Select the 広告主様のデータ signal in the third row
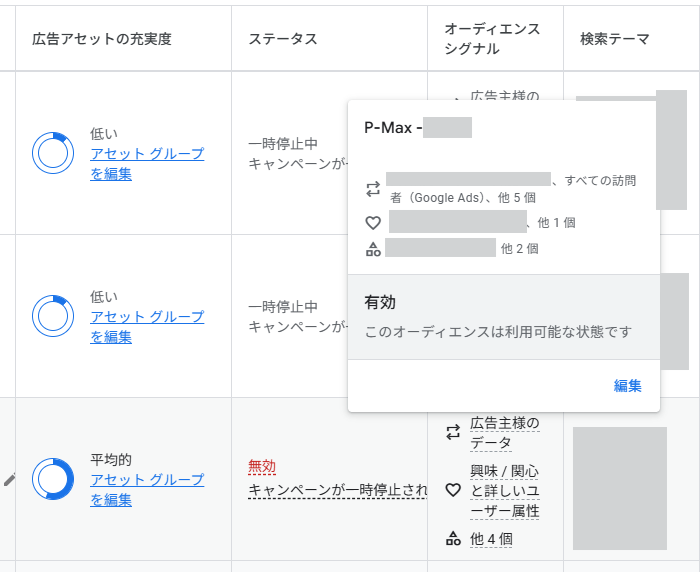The height and width of the screenshot is (572, 700). 504,433
